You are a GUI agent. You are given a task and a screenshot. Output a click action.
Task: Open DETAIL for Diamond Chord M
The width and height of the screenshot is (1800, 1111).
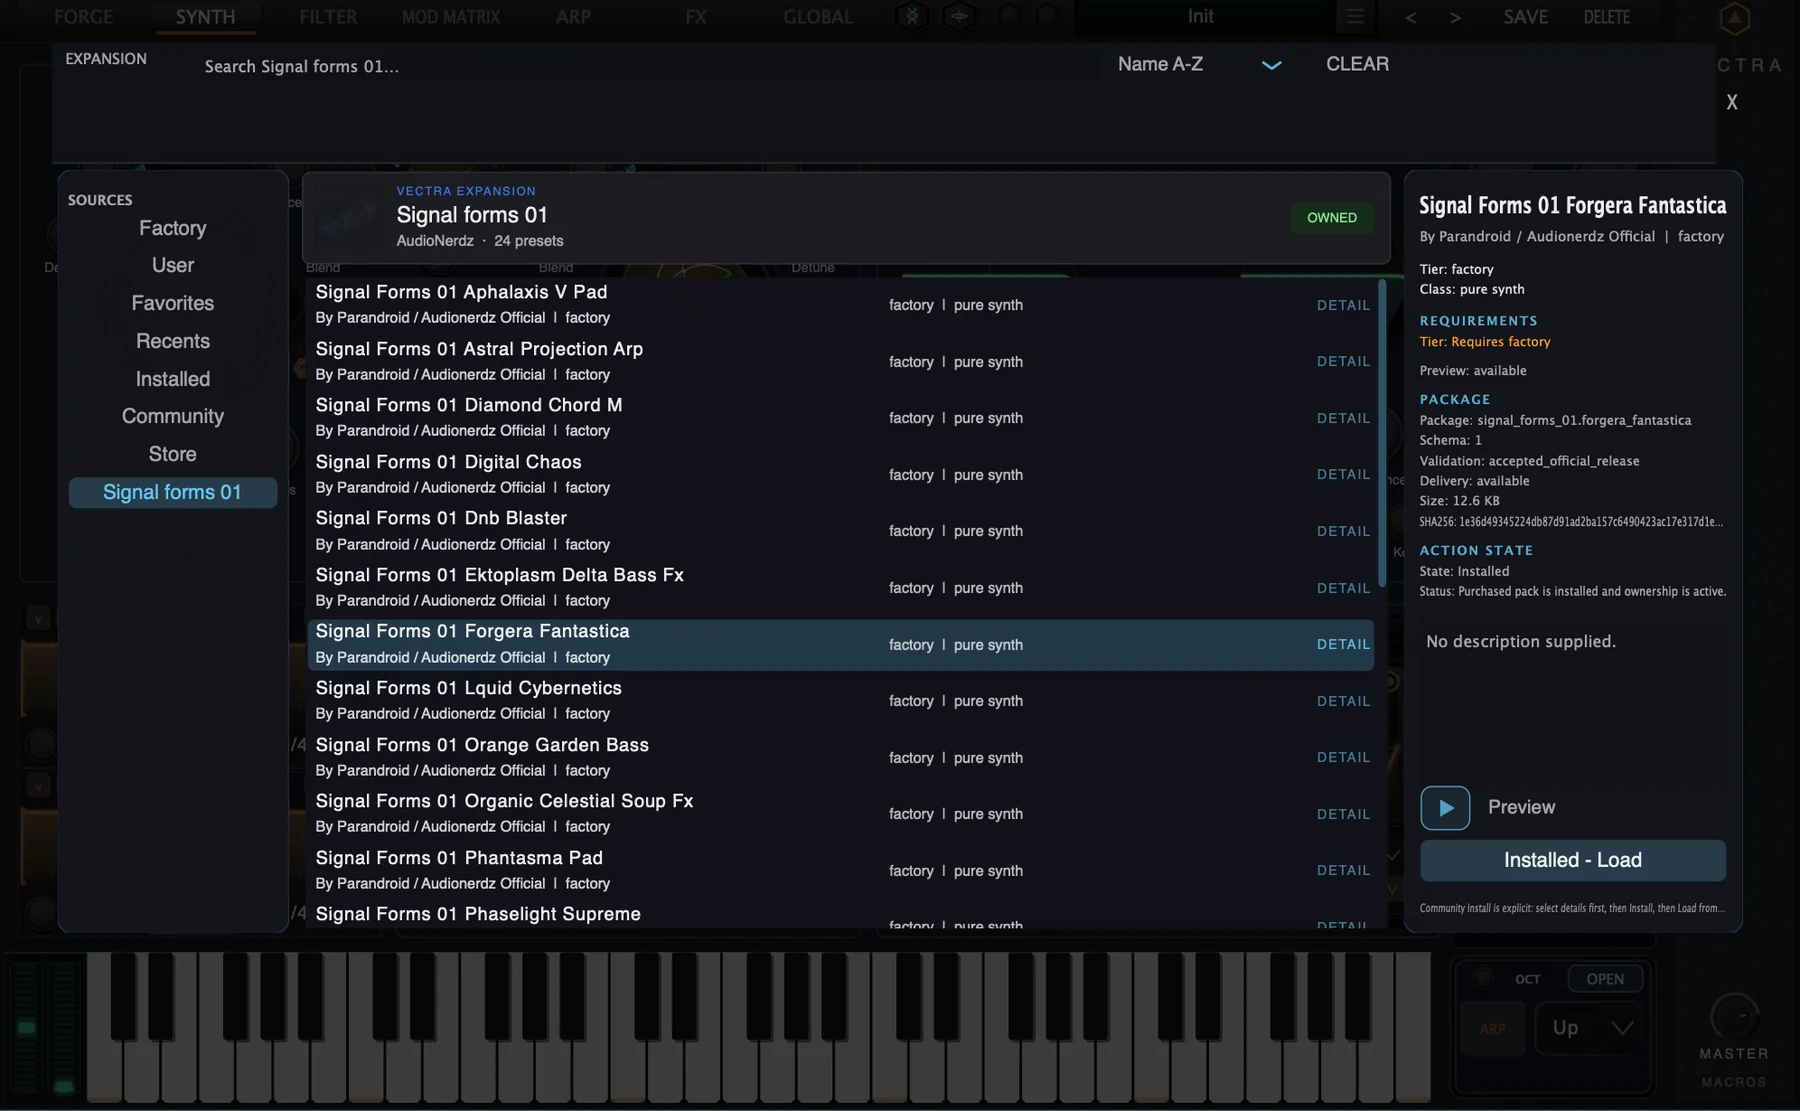[1343, 418]
